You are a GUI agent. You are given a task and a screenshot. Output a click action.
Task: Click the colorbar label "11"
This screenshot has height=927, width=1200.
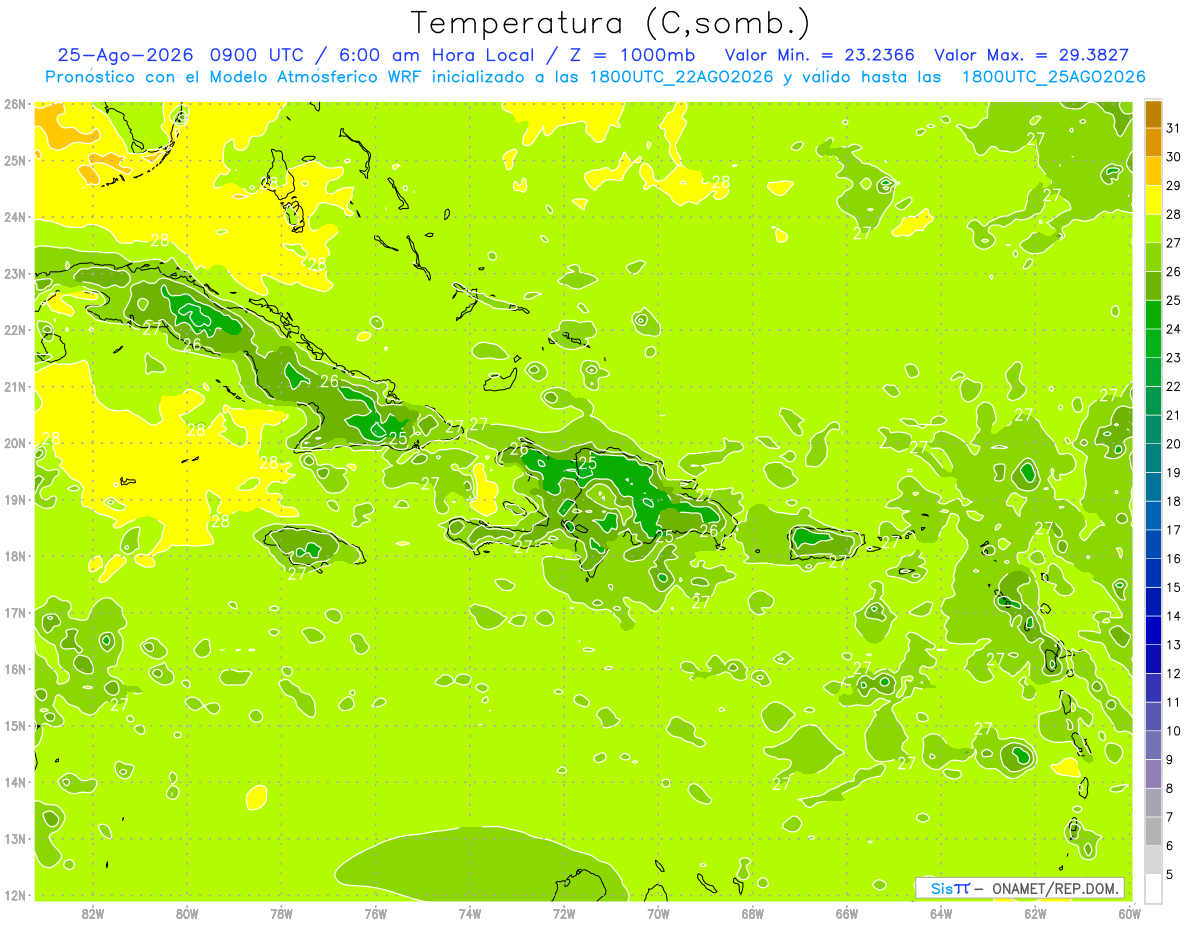[x=1174, y=702]
